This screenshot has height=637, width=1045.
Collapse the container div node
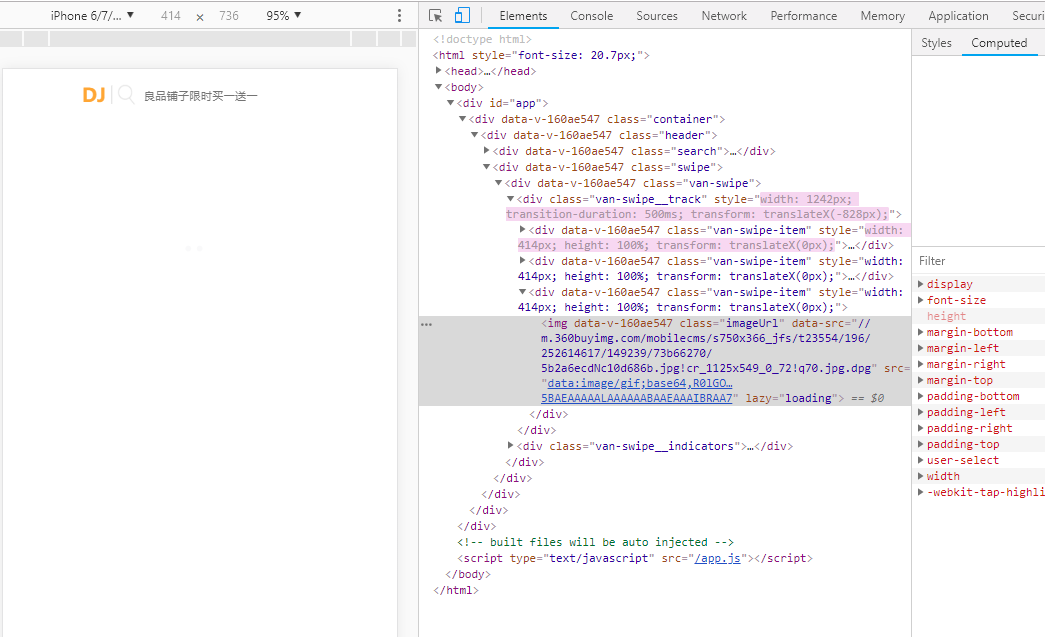pos(463,119)
